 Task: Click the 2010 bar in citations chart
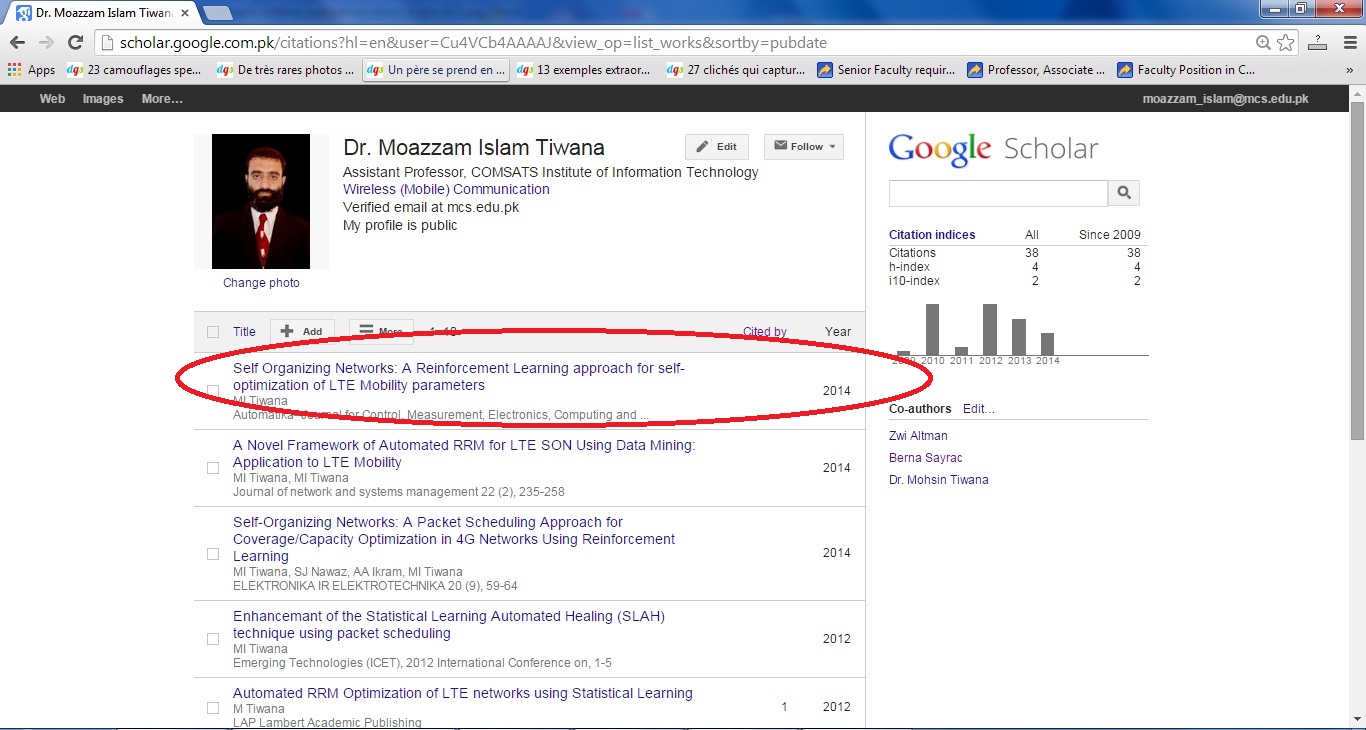click(932, 330)
